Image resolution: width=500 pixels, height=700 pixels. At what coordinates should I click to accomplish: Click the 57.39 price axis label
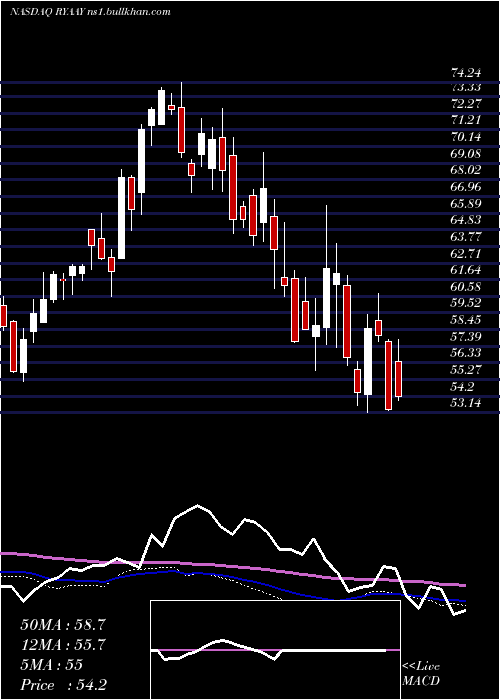tap(466, 337)
